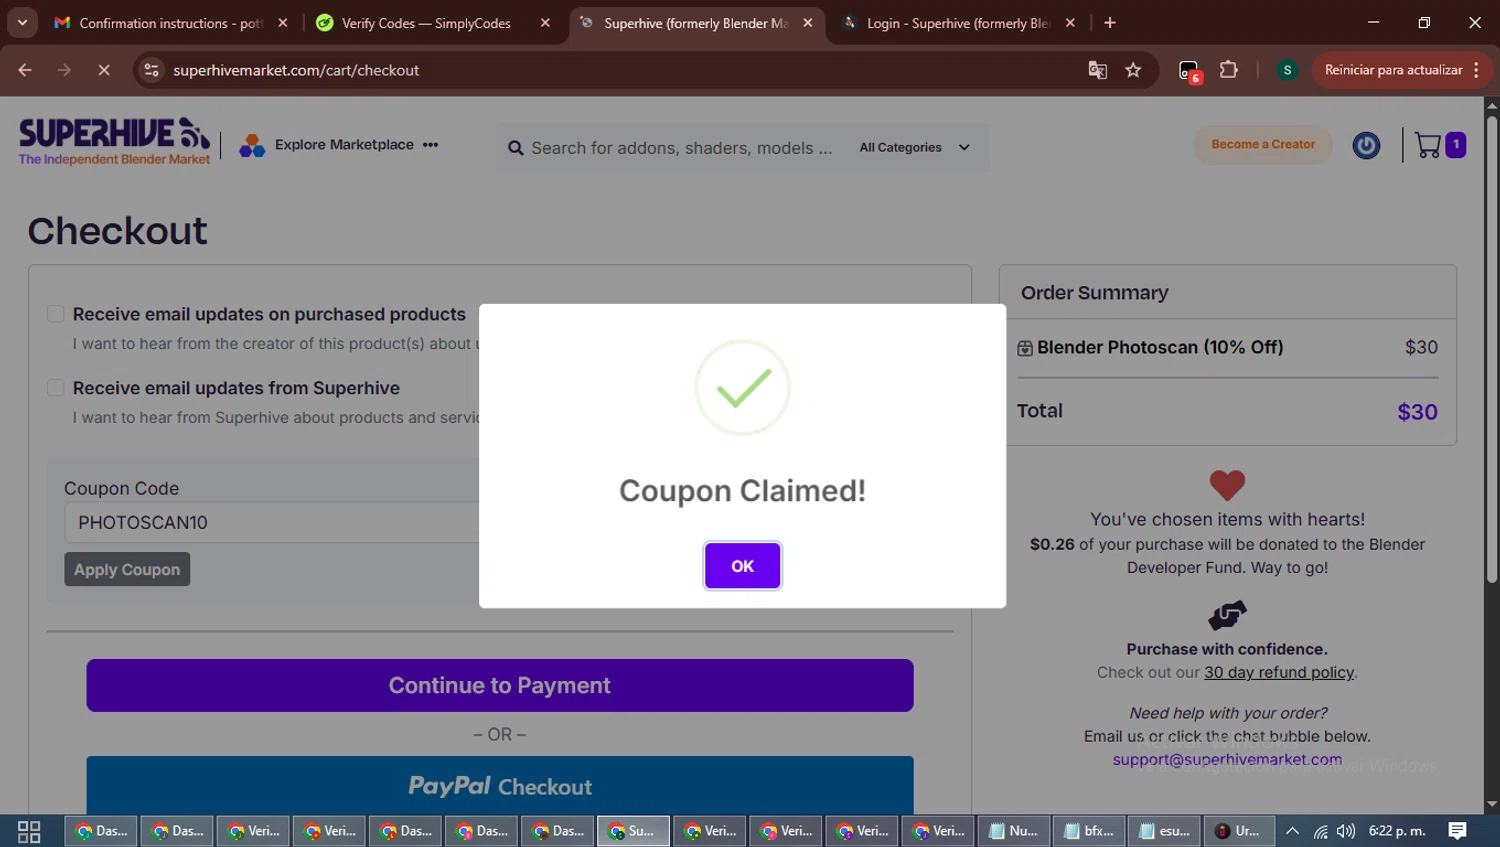Click the Superhive logo
This screenshot has height=847, width=1500.
point(115,142)
